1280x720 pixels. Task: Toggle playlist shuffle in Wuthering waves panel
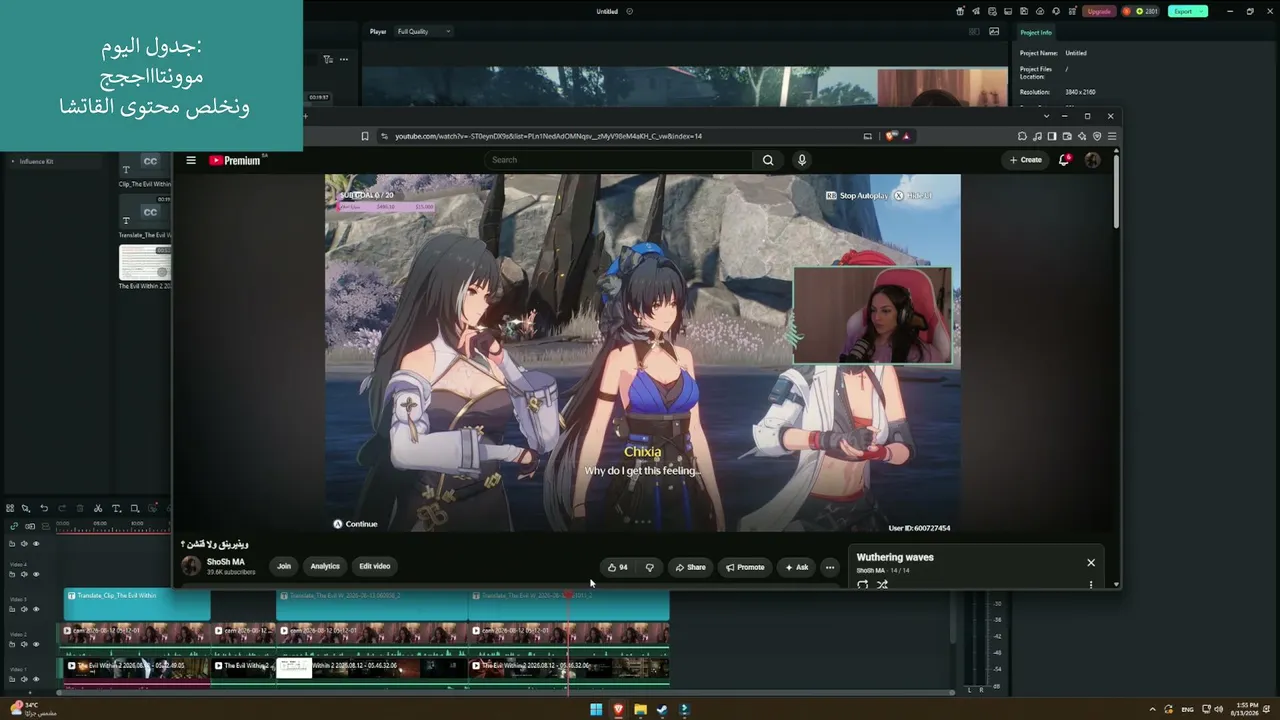[x=882, y=585]
